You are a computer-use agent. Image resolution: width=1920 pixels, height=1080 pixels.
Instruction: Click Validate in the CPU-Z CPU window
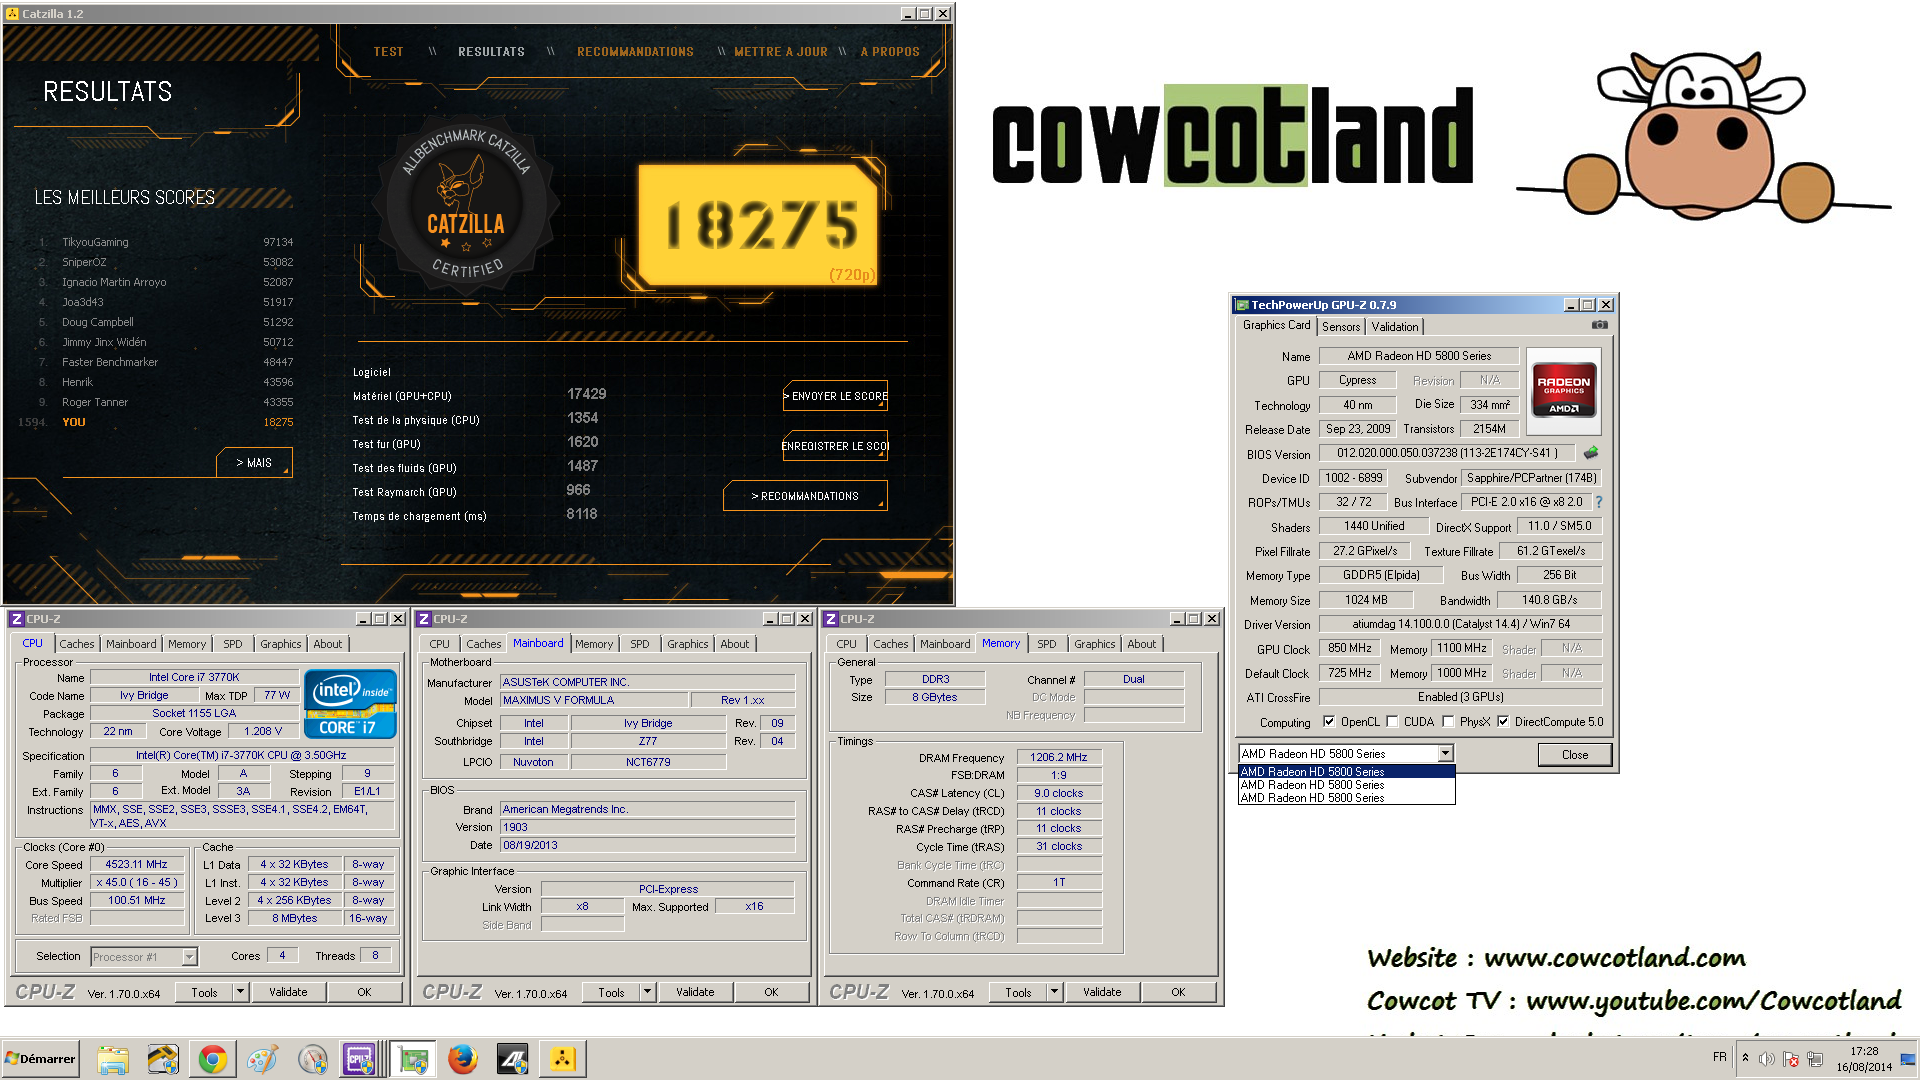[x=288, y=992]
